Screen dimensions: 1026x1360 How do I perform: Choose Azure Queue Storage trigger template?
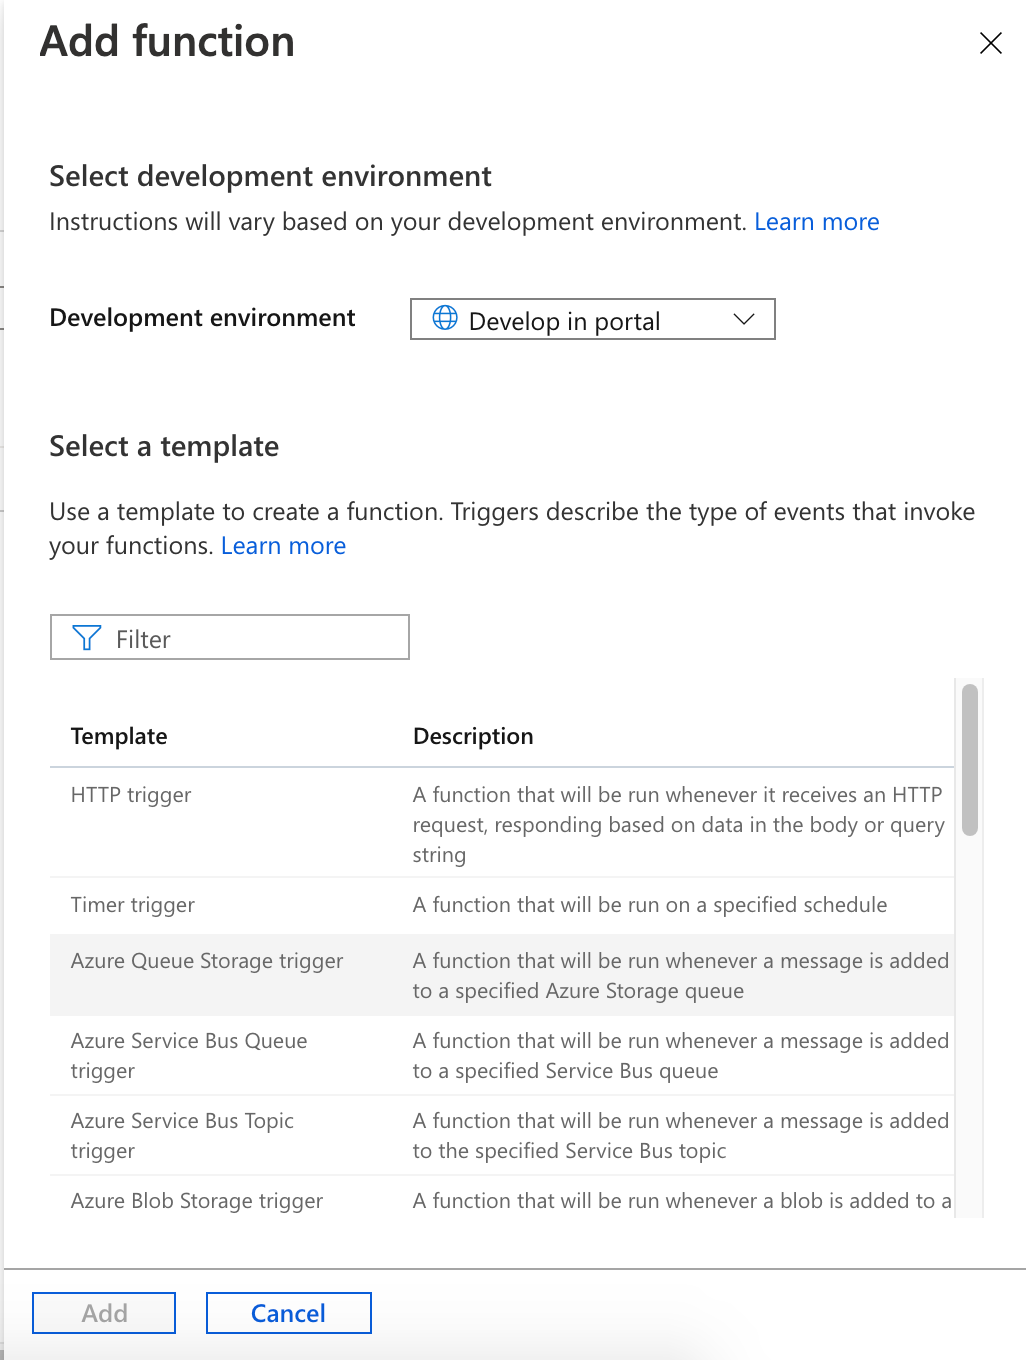[x=207, y=961]
